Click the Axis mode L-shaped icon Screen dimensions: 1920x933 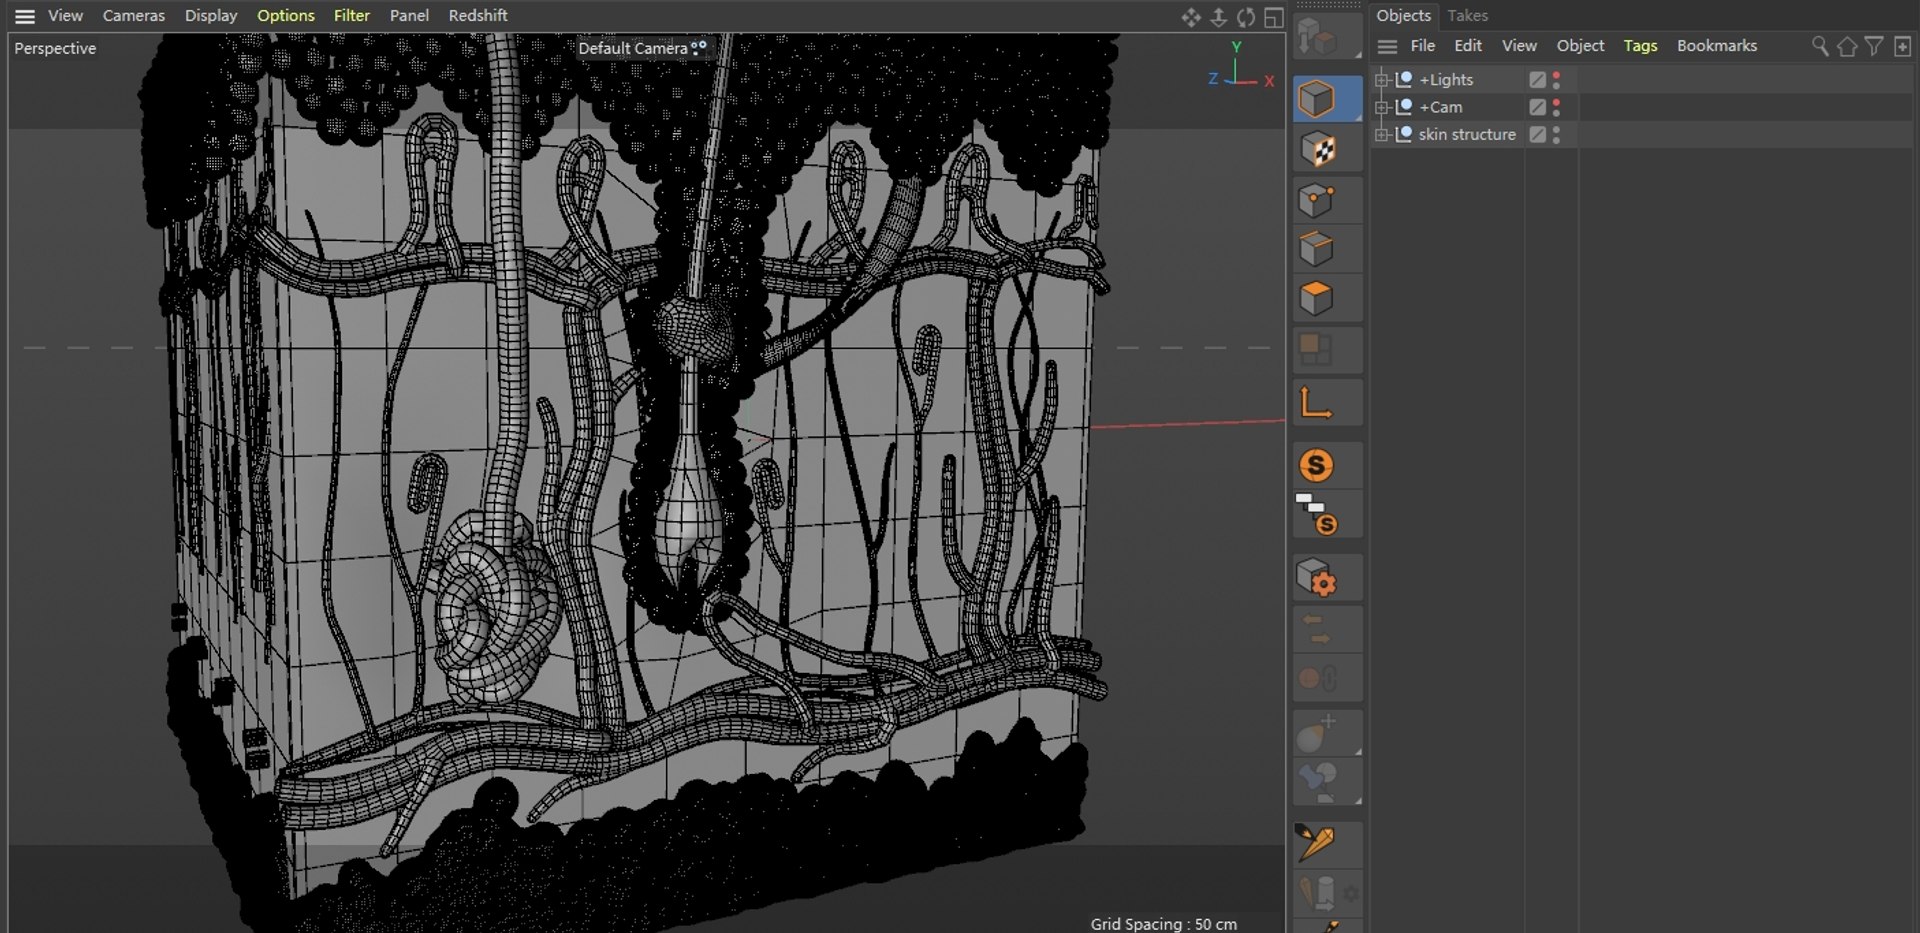1315,403
